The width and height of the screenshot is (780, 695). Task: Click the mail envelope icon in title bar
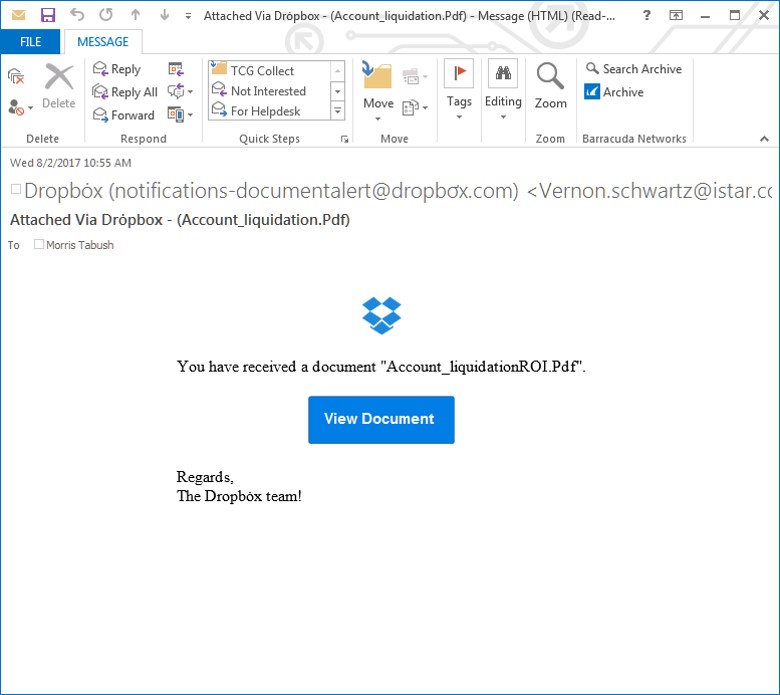18,15
